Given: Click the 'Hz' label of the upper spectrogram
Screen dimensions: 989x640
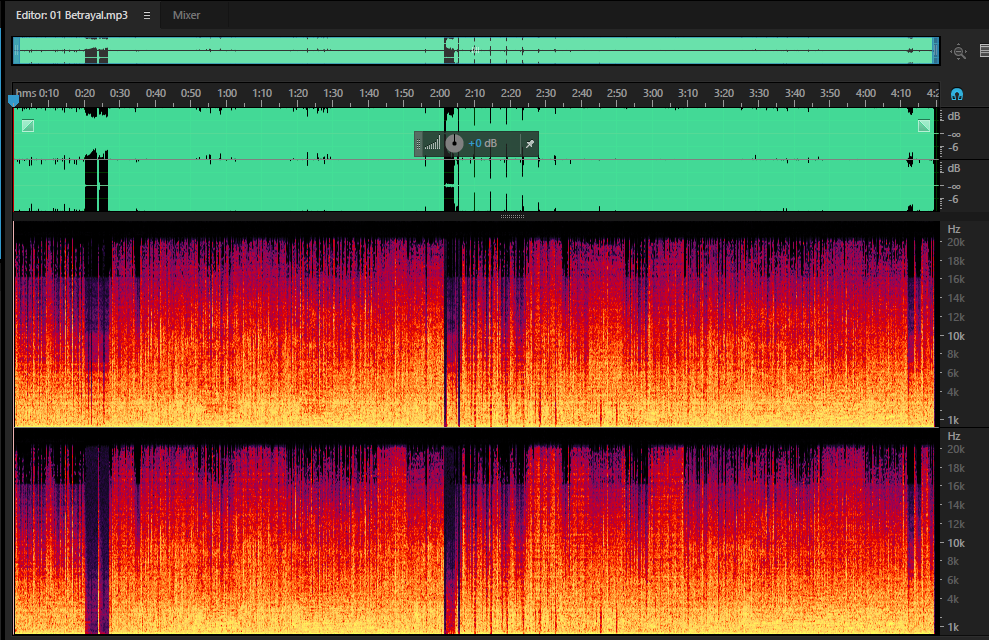Looking at the screenshot, I should coord(954,230).
